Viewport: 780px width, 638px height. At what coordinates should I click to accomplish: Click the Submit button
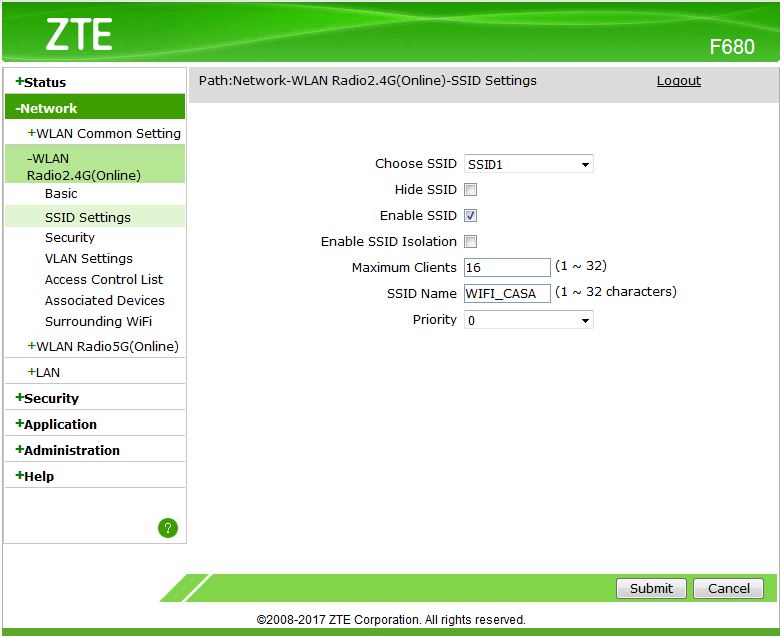[651, 588]
